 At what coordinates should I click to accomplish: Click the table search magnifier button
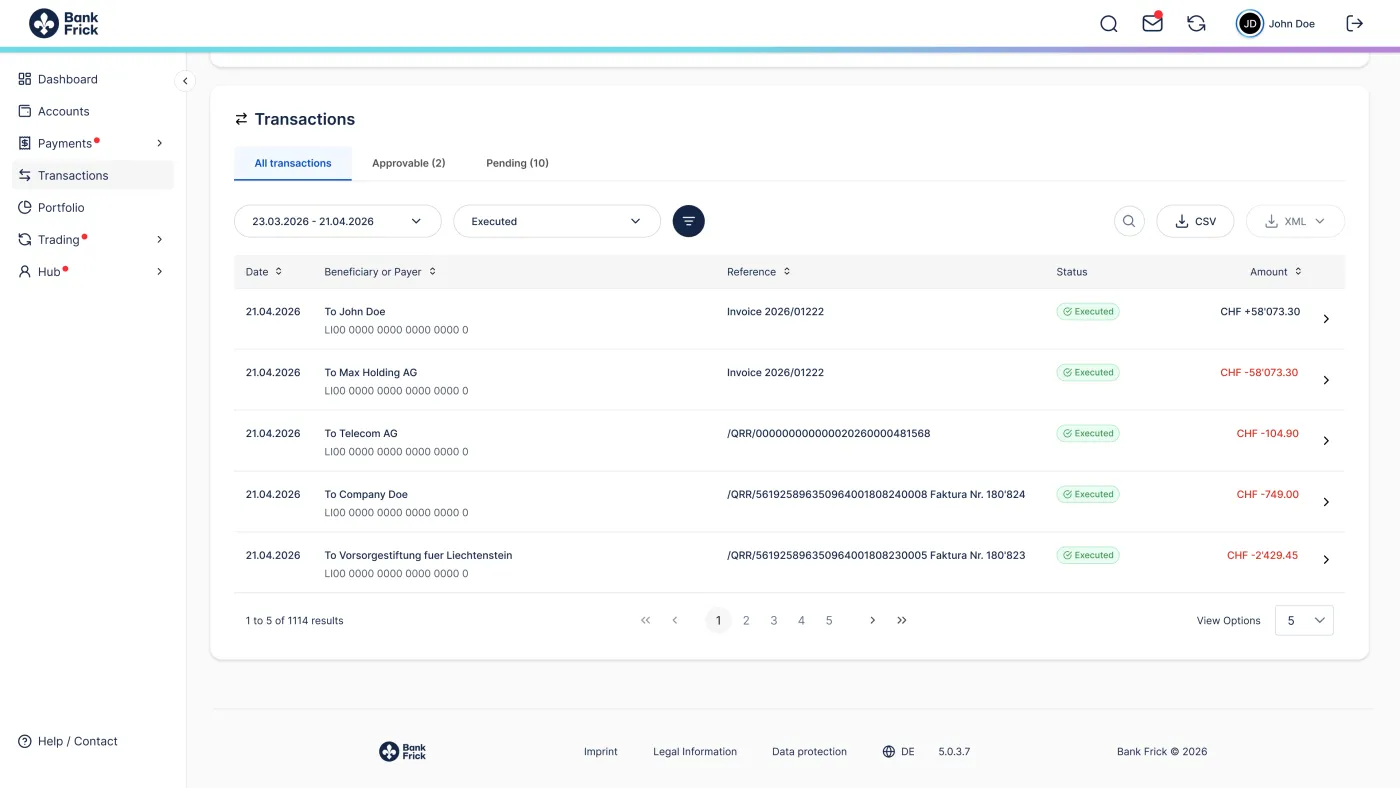pyautogui.click(x=1129, y=221)
